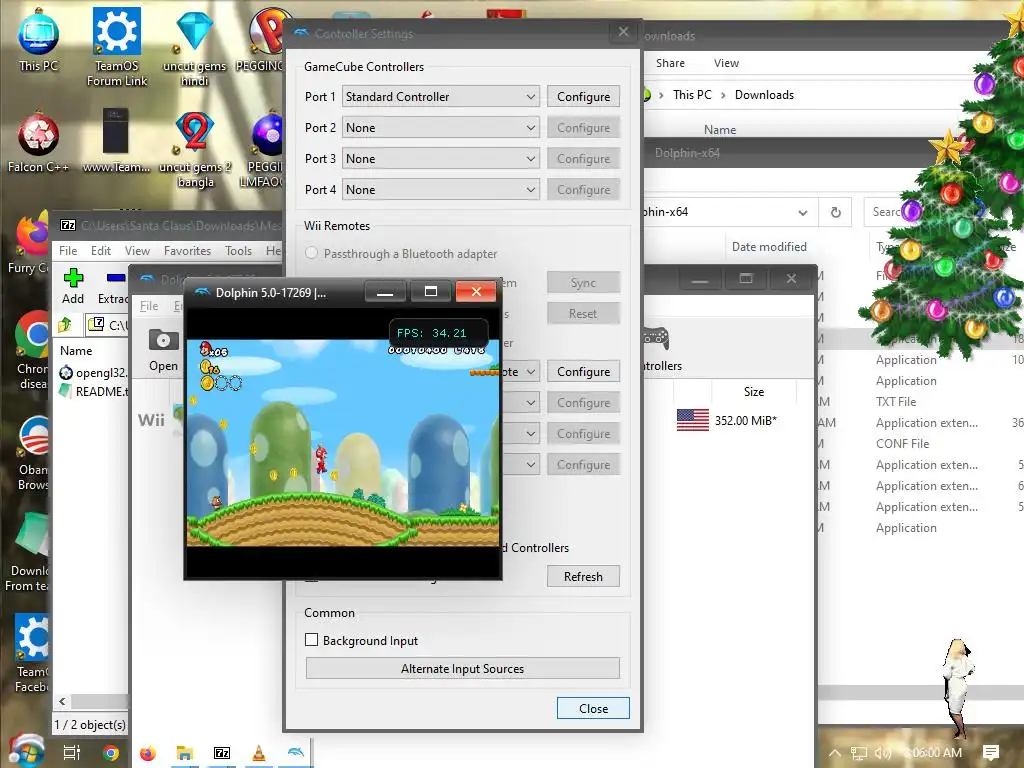
Task: Open the Port 2 controller dropdown
Action: (441, 128)
